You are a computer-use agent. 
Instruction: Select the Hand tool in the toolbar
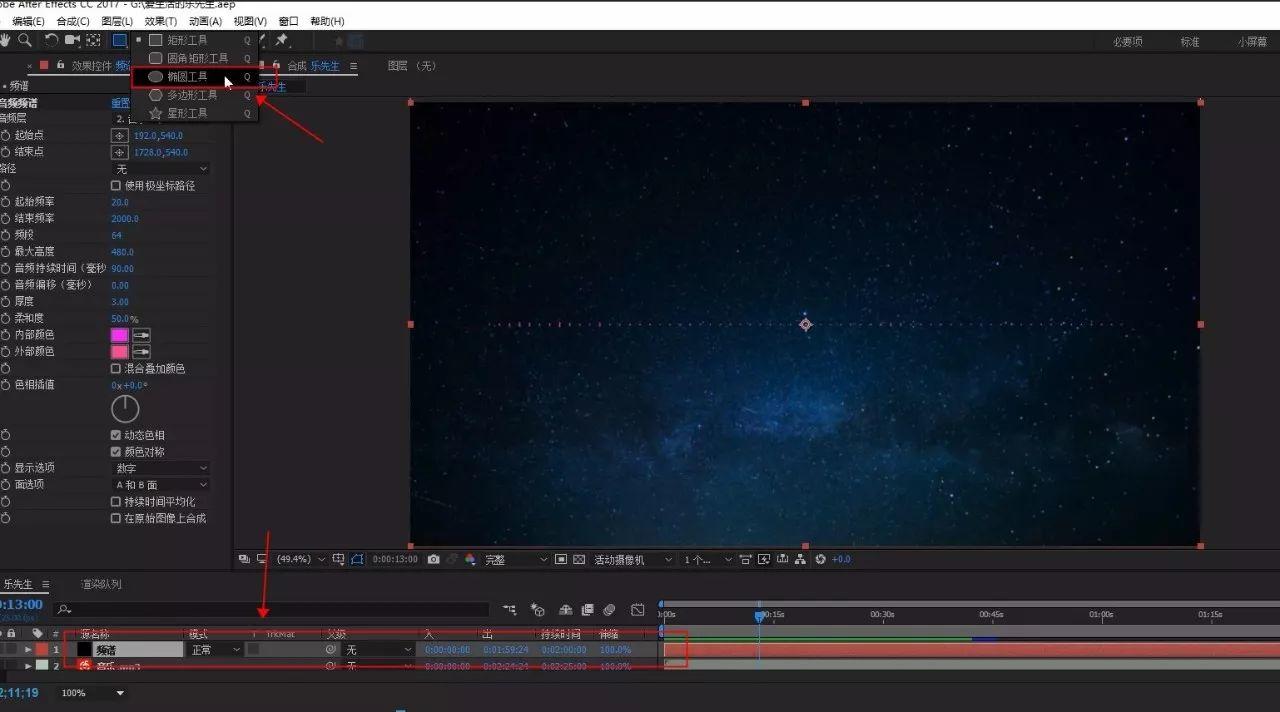(x=5, y=40)
